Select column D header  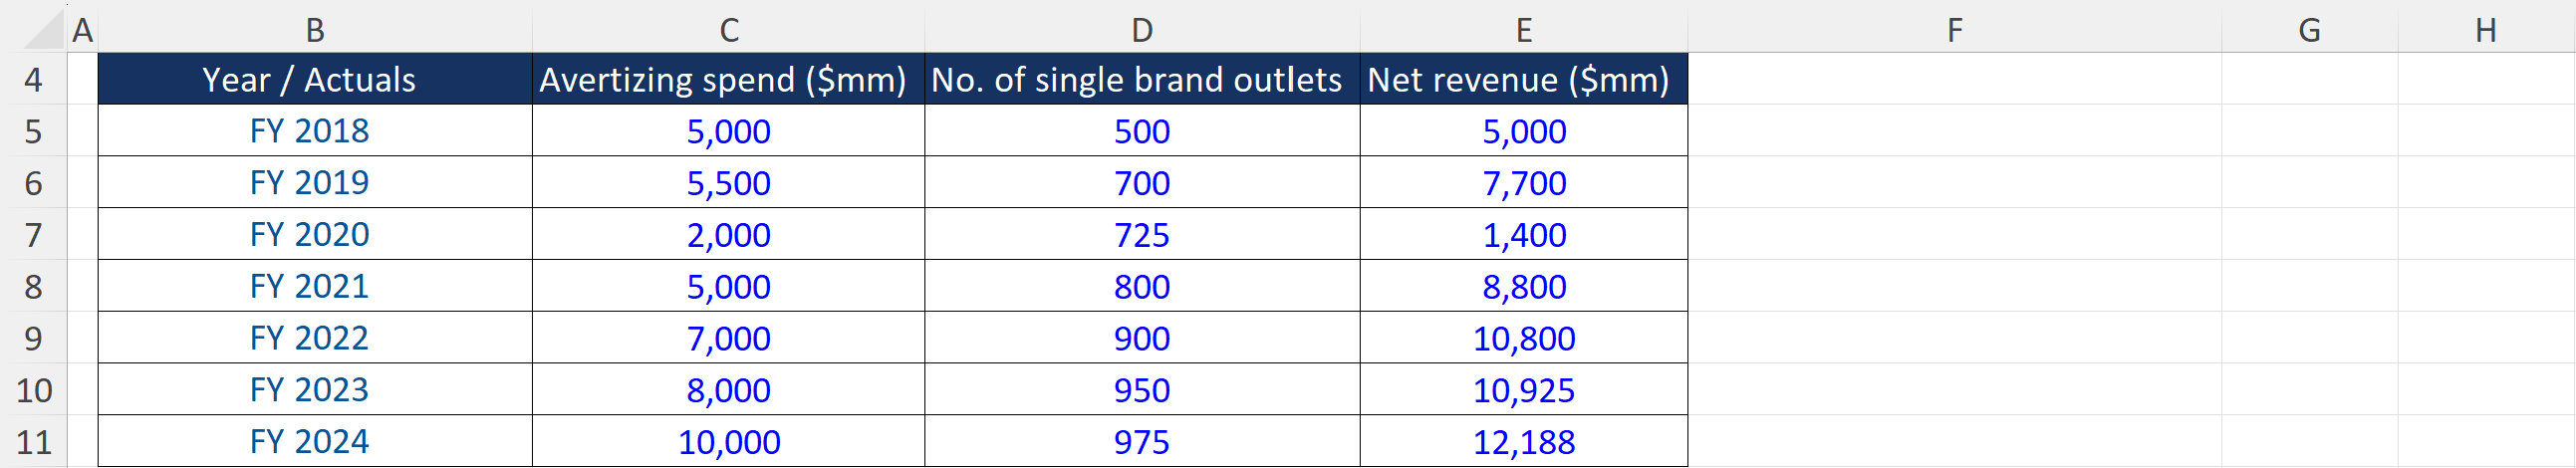tap(1141, 30)
